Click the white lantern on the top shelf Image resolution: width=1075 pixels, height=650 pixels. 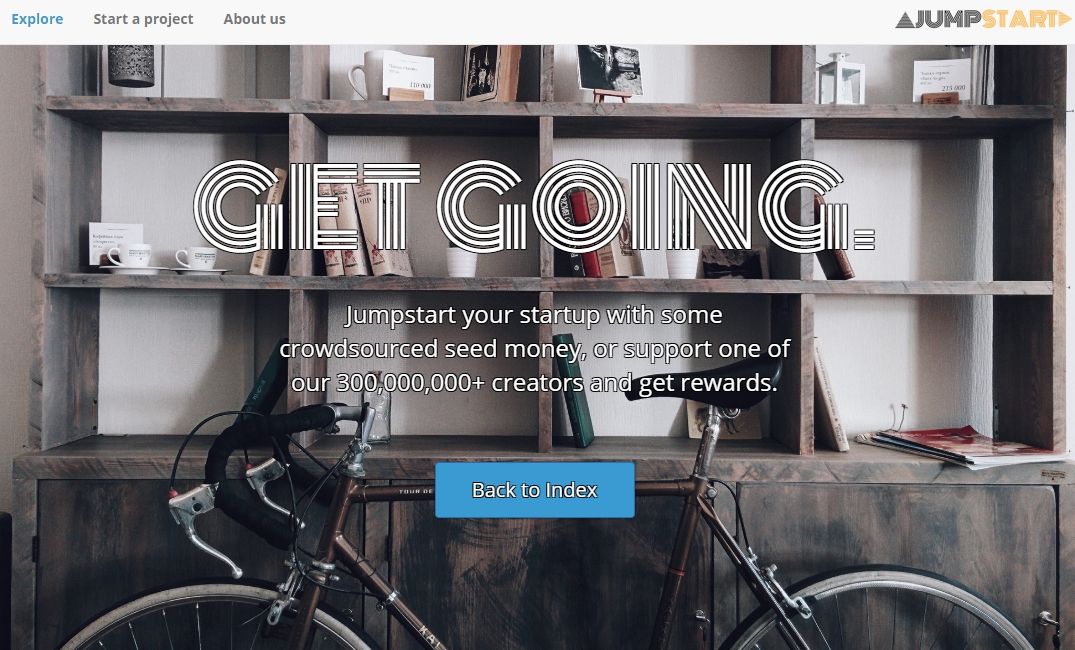841,78
